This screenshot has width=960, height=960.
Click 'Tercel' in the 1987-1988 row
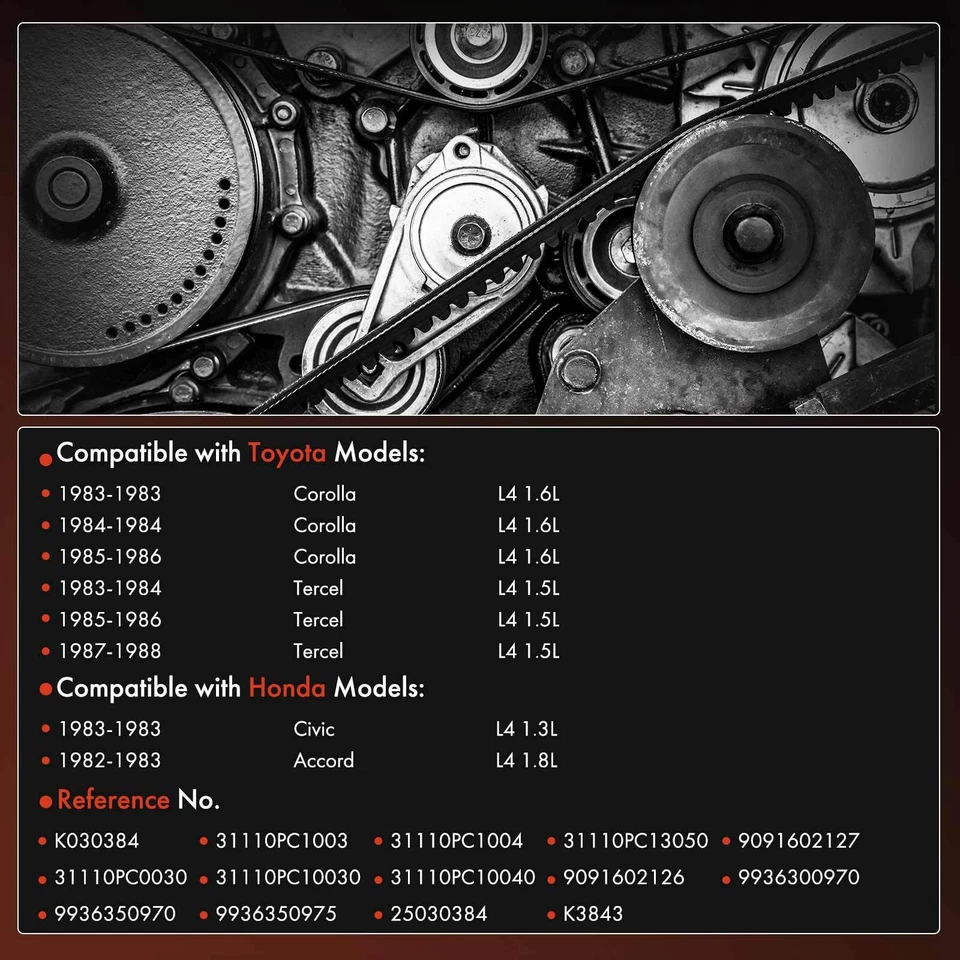tap(318, 651)
